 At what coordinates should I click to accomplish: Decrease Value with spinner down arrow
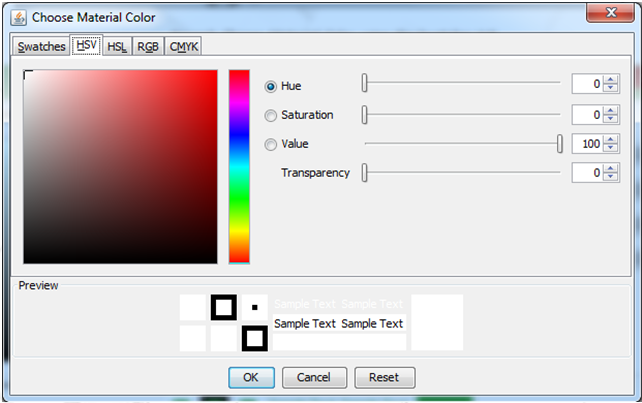[x=611, y=149]
